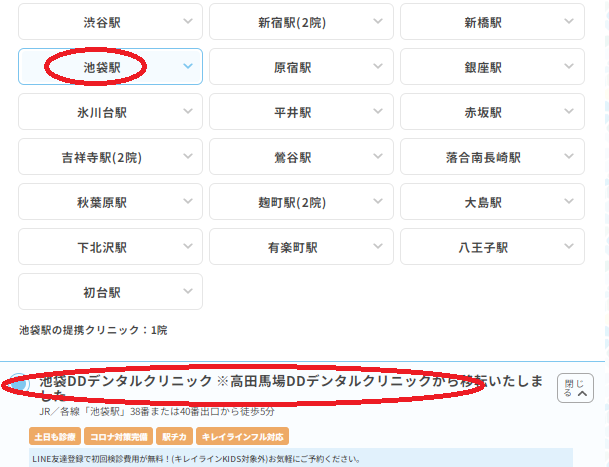Click the JR／各線「池袋駅」 access text
Screen dimensions: 609x467
pyautogui.click(x=157, y=411)
